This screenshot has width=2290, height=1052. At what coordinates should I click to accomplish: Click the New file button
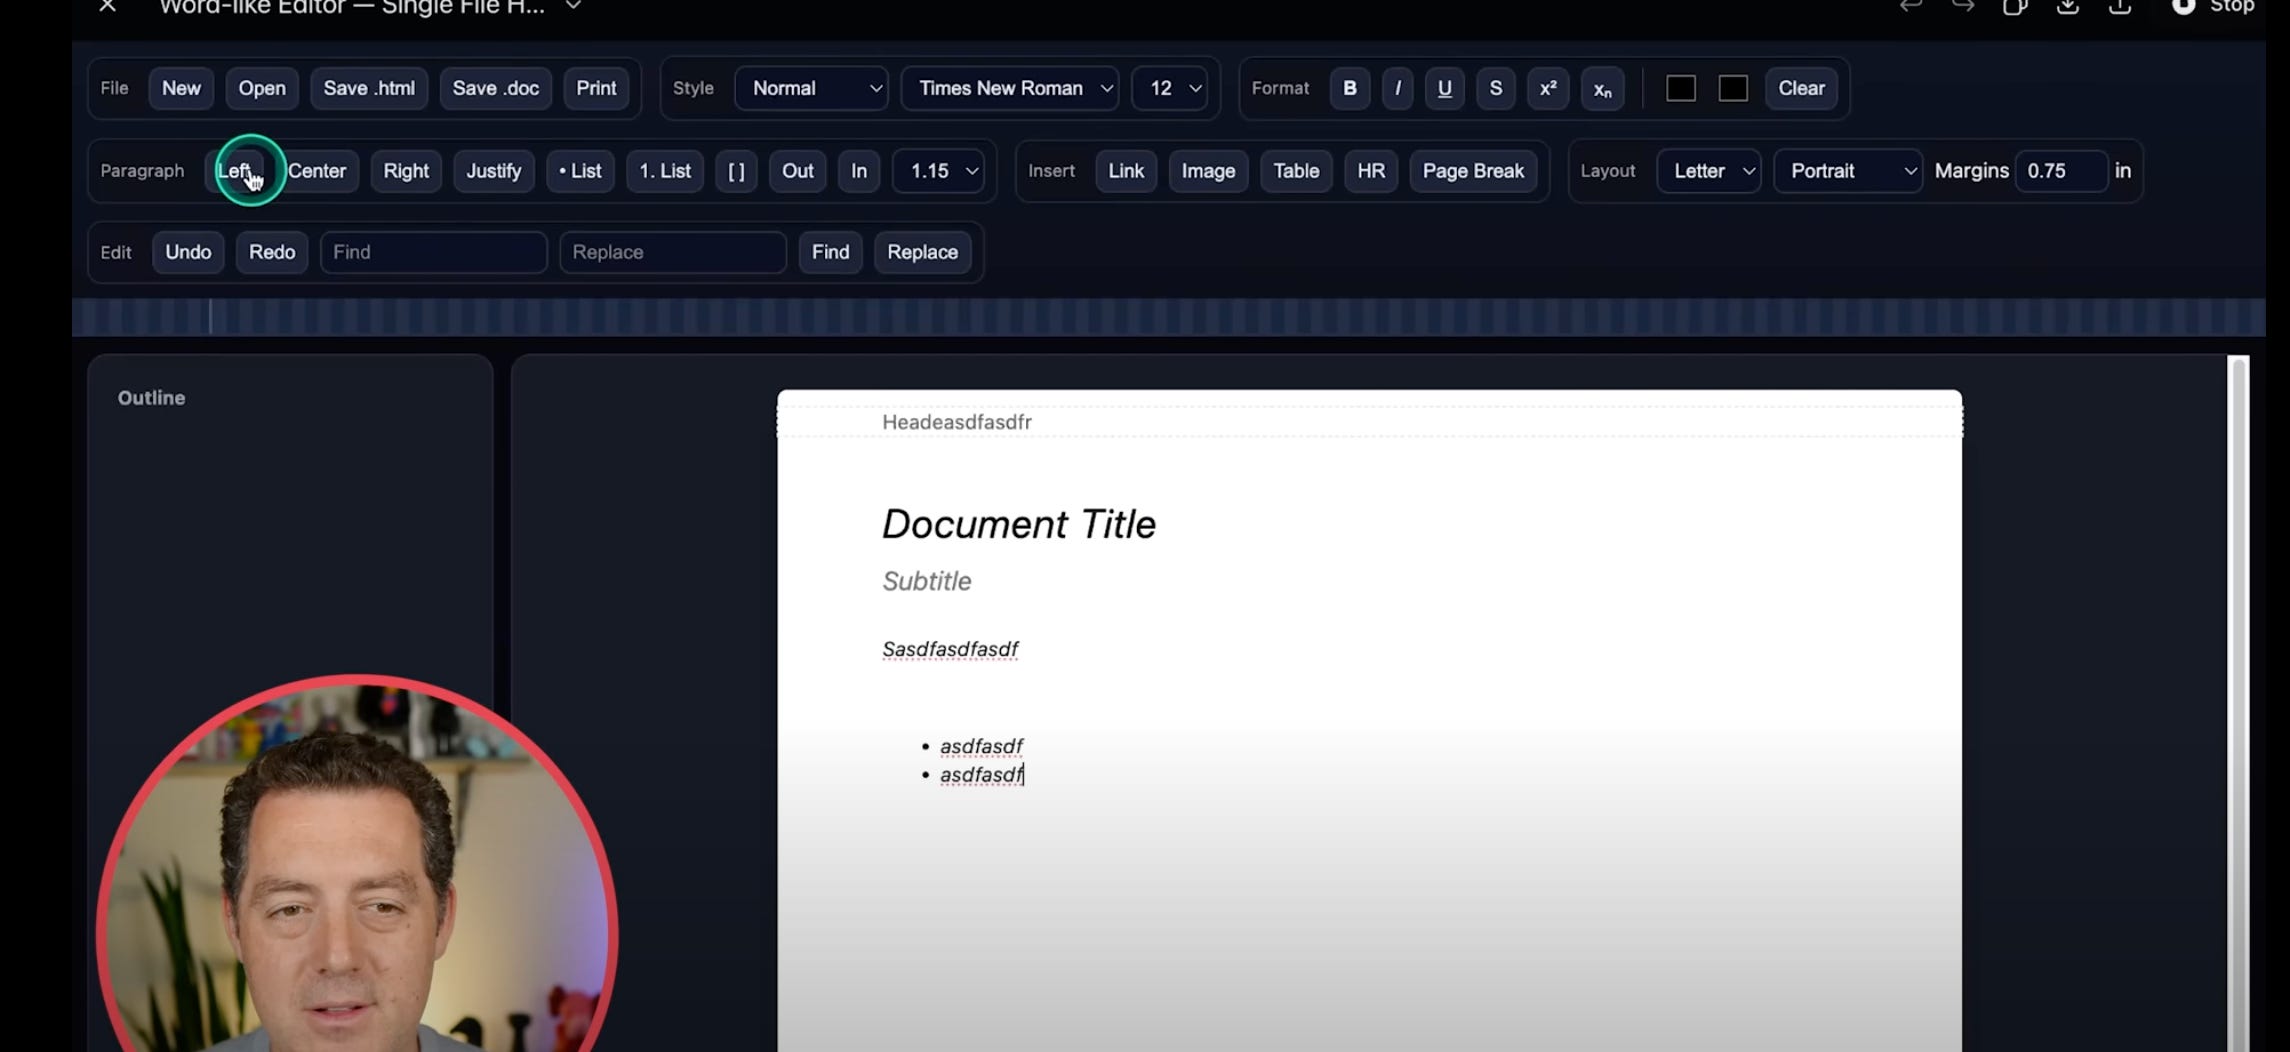181,88
